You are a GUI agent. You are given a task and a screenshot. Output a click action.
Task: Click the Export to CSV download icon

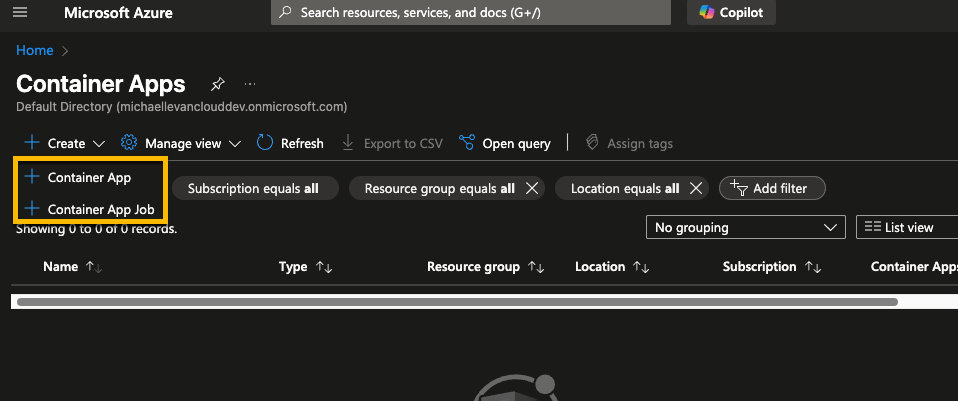click(348, 143)
